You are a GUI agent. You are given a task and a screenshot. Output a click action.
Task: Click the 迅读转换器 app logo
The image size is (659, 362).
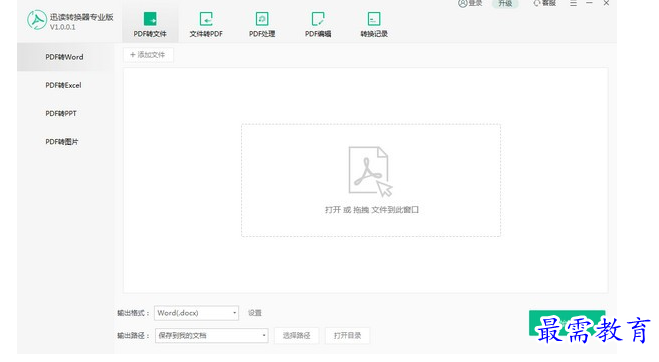click(37, 20)
